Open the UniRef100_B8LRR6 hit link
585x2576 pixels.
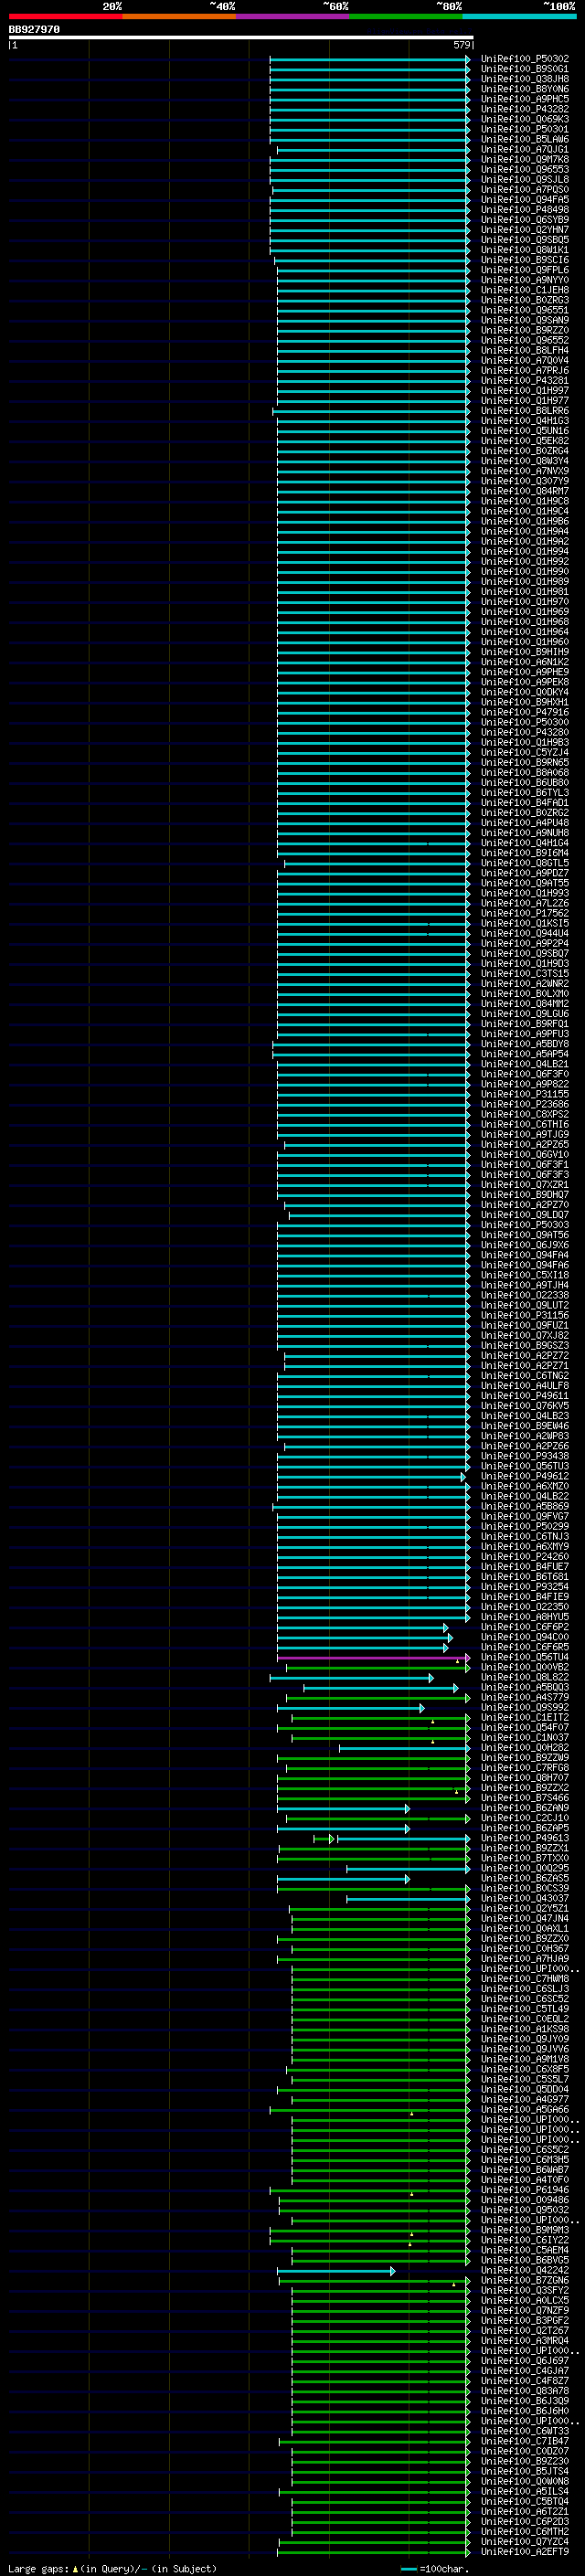pyautogui.click(x=525, y=411)
